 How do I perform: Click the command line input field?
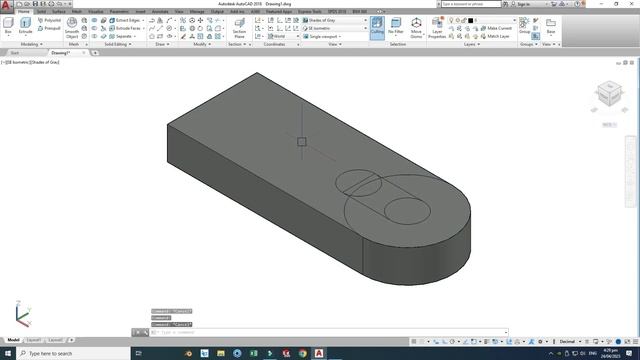click(x=330, y=332)
